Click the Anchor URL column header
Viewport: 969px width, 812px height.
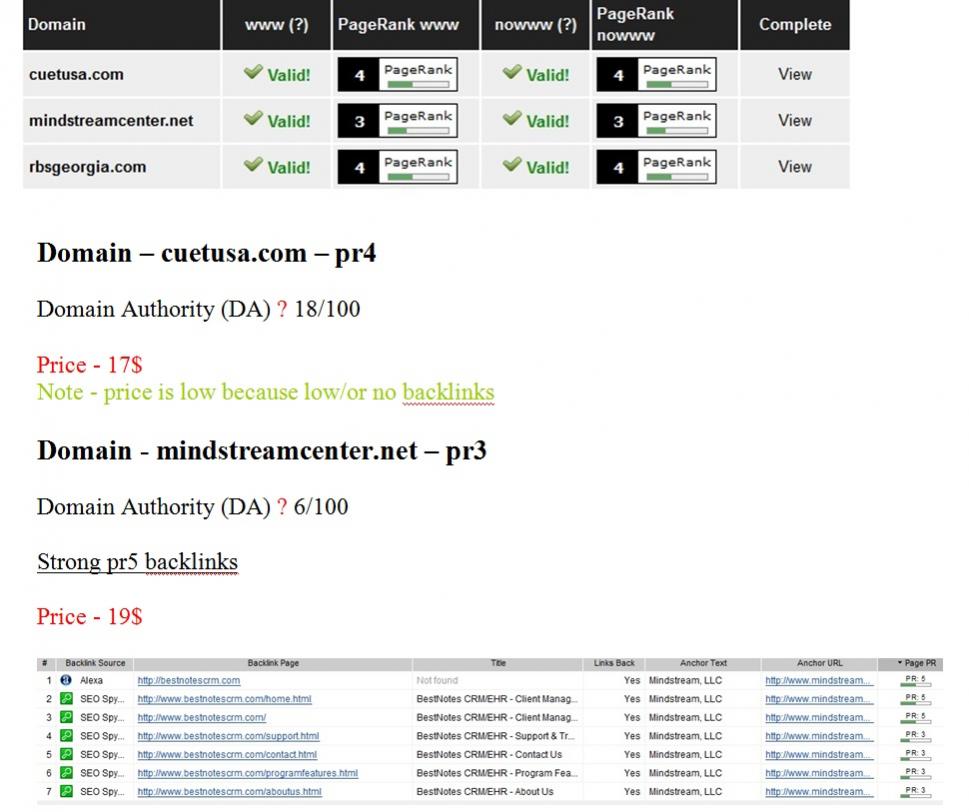click(x=819, y=663)
